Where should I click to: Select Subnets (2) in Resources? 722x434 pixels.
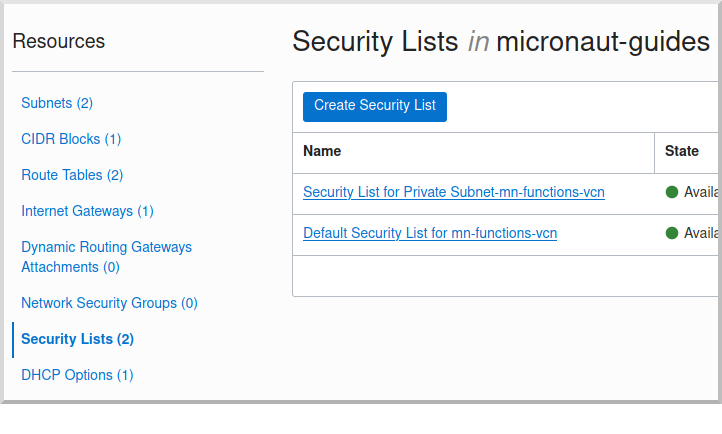click(57, 103)
